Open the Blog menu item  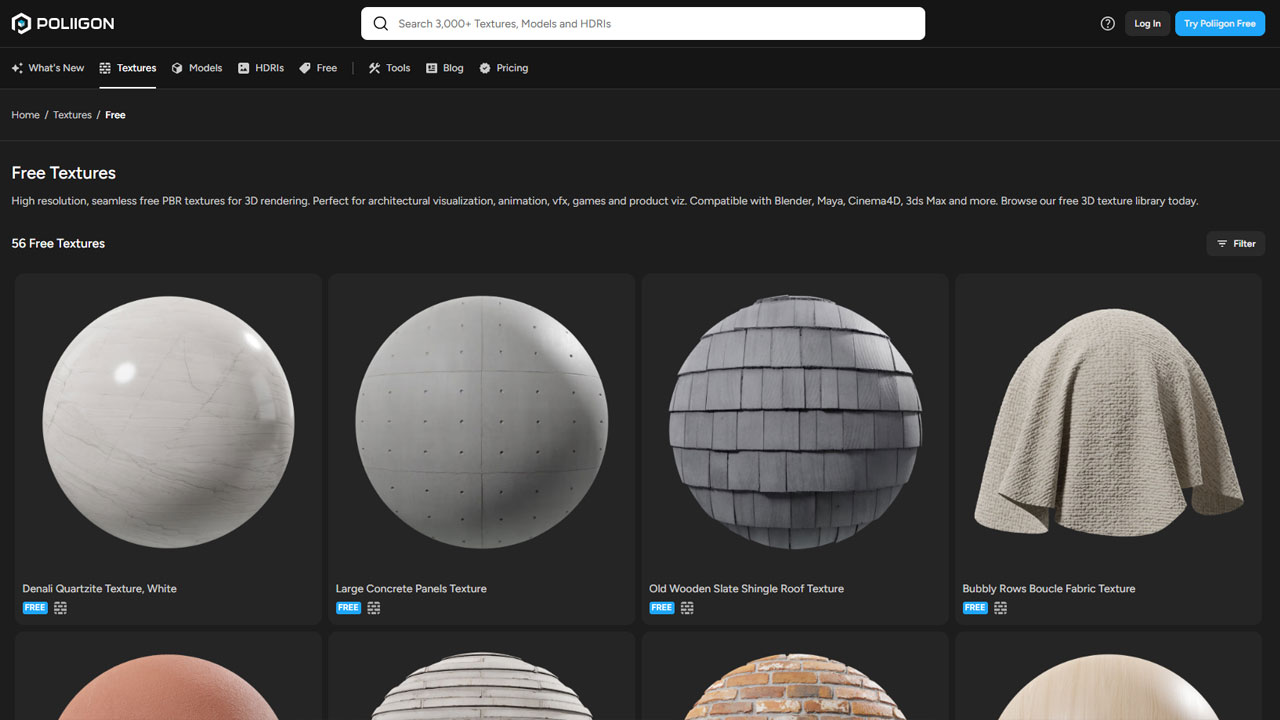(445, 68)
